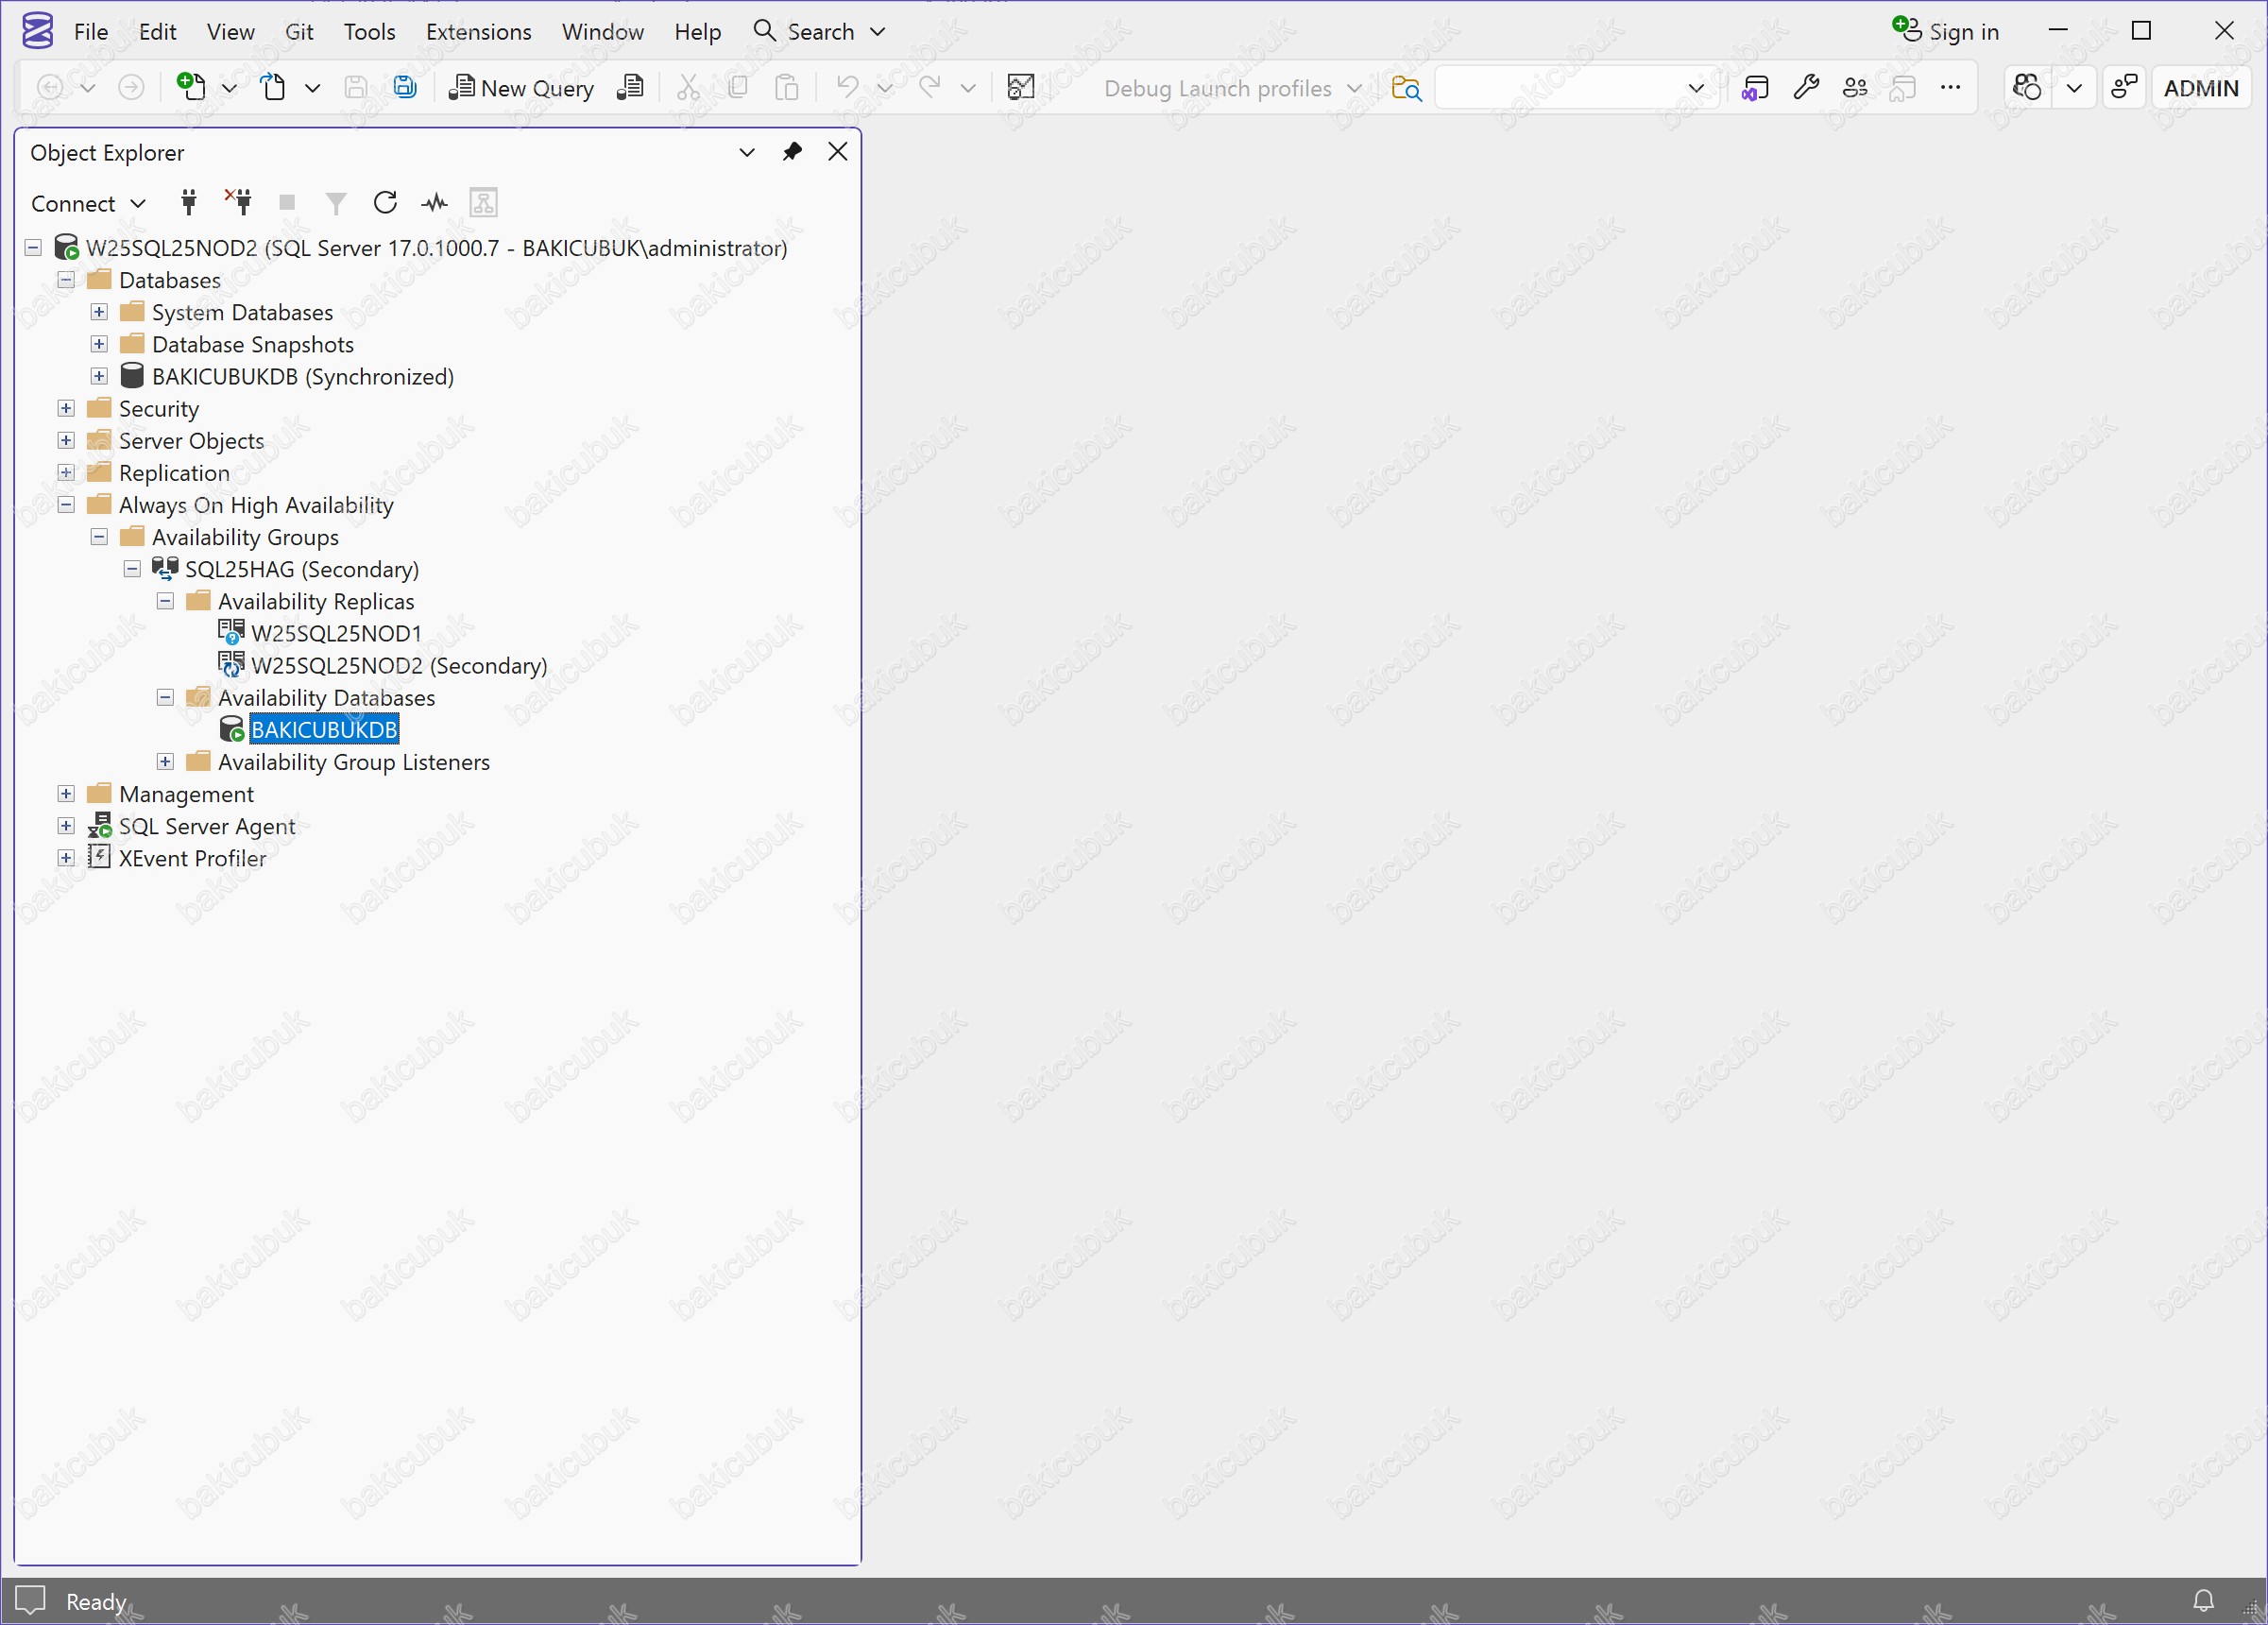Open the Tools menu

click(x=369, y=32)
